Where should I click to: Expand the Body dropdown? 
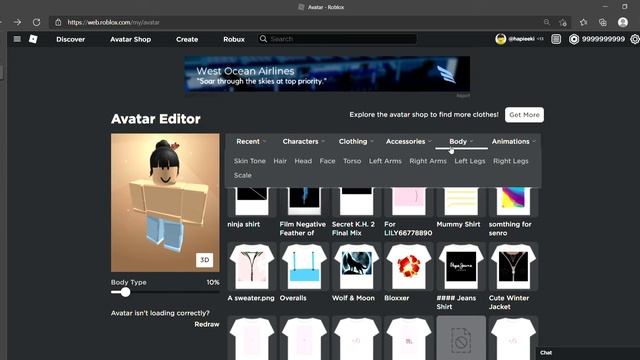[461, 141]
